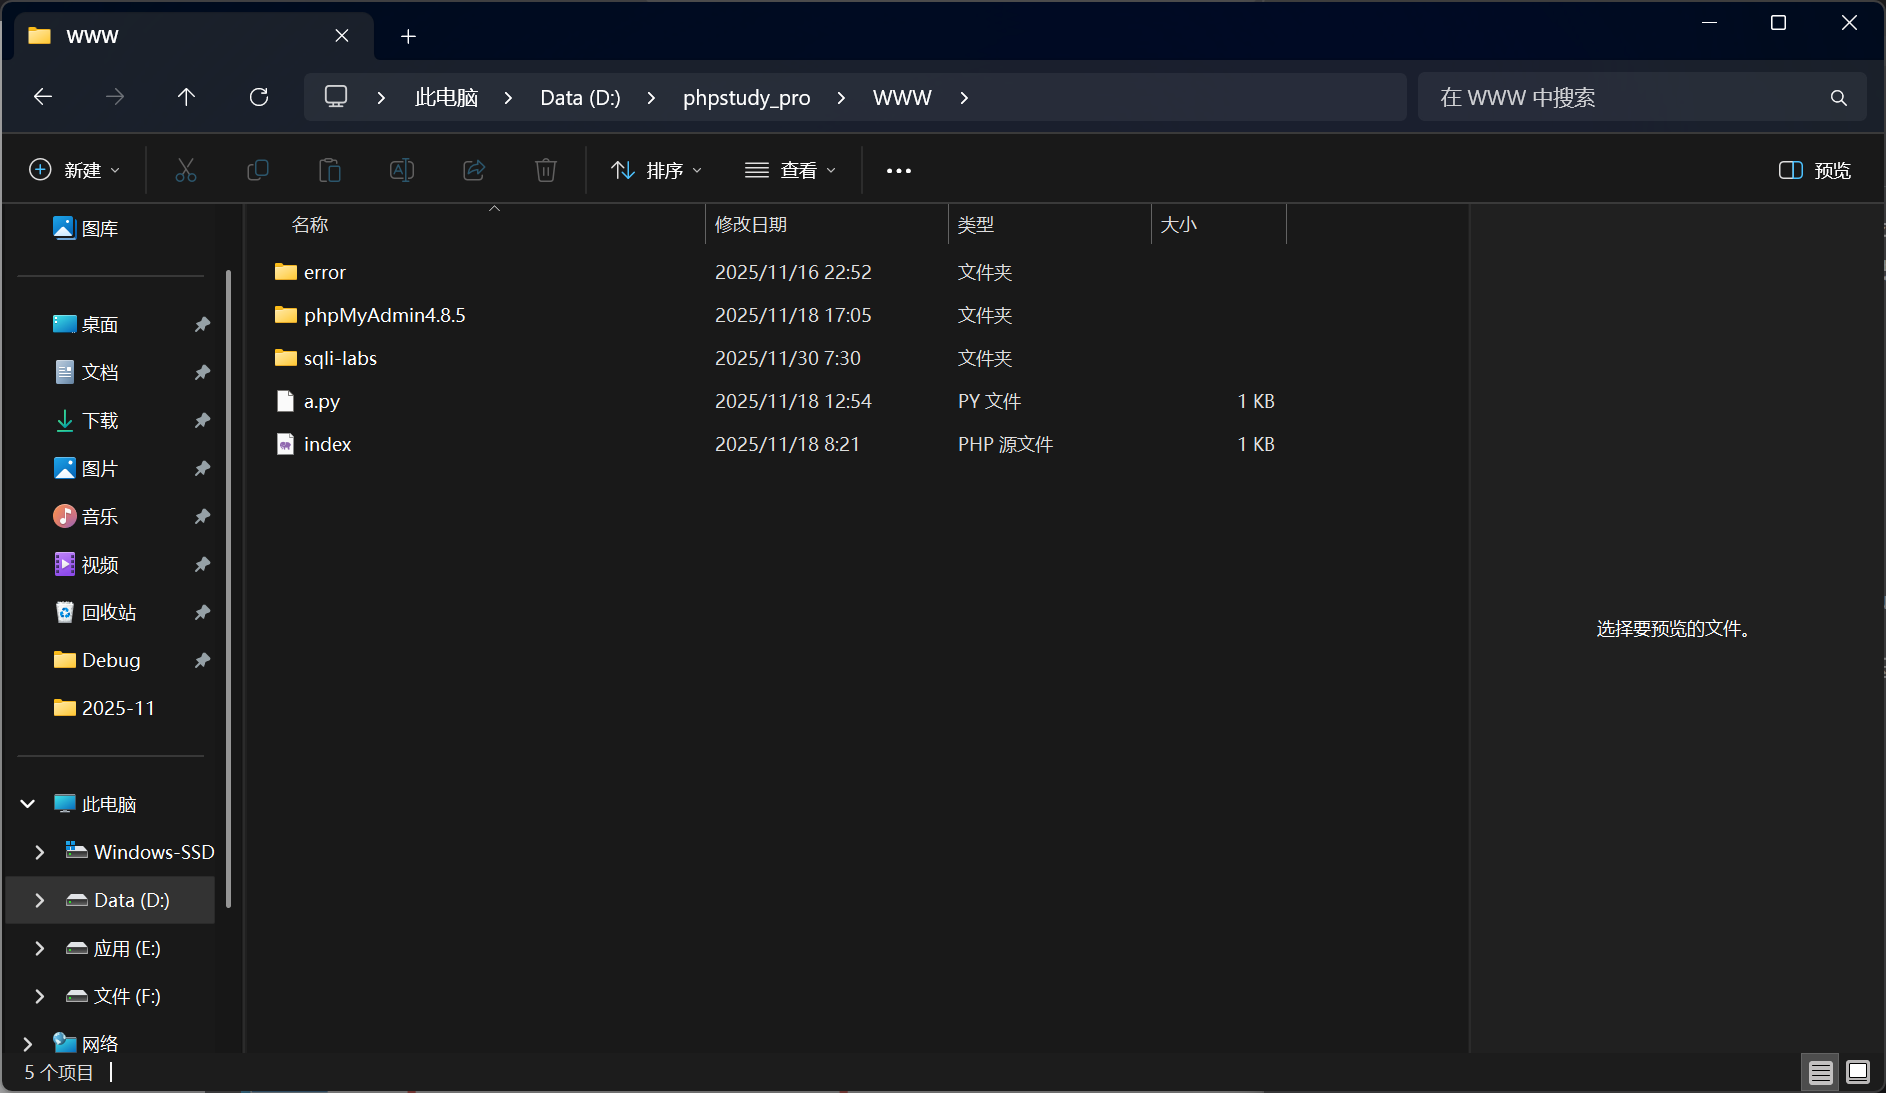This screenshot has height=1093, width=1886.
Task: Click the Copy icon in toolbar
Action: [x=258, y=170]
